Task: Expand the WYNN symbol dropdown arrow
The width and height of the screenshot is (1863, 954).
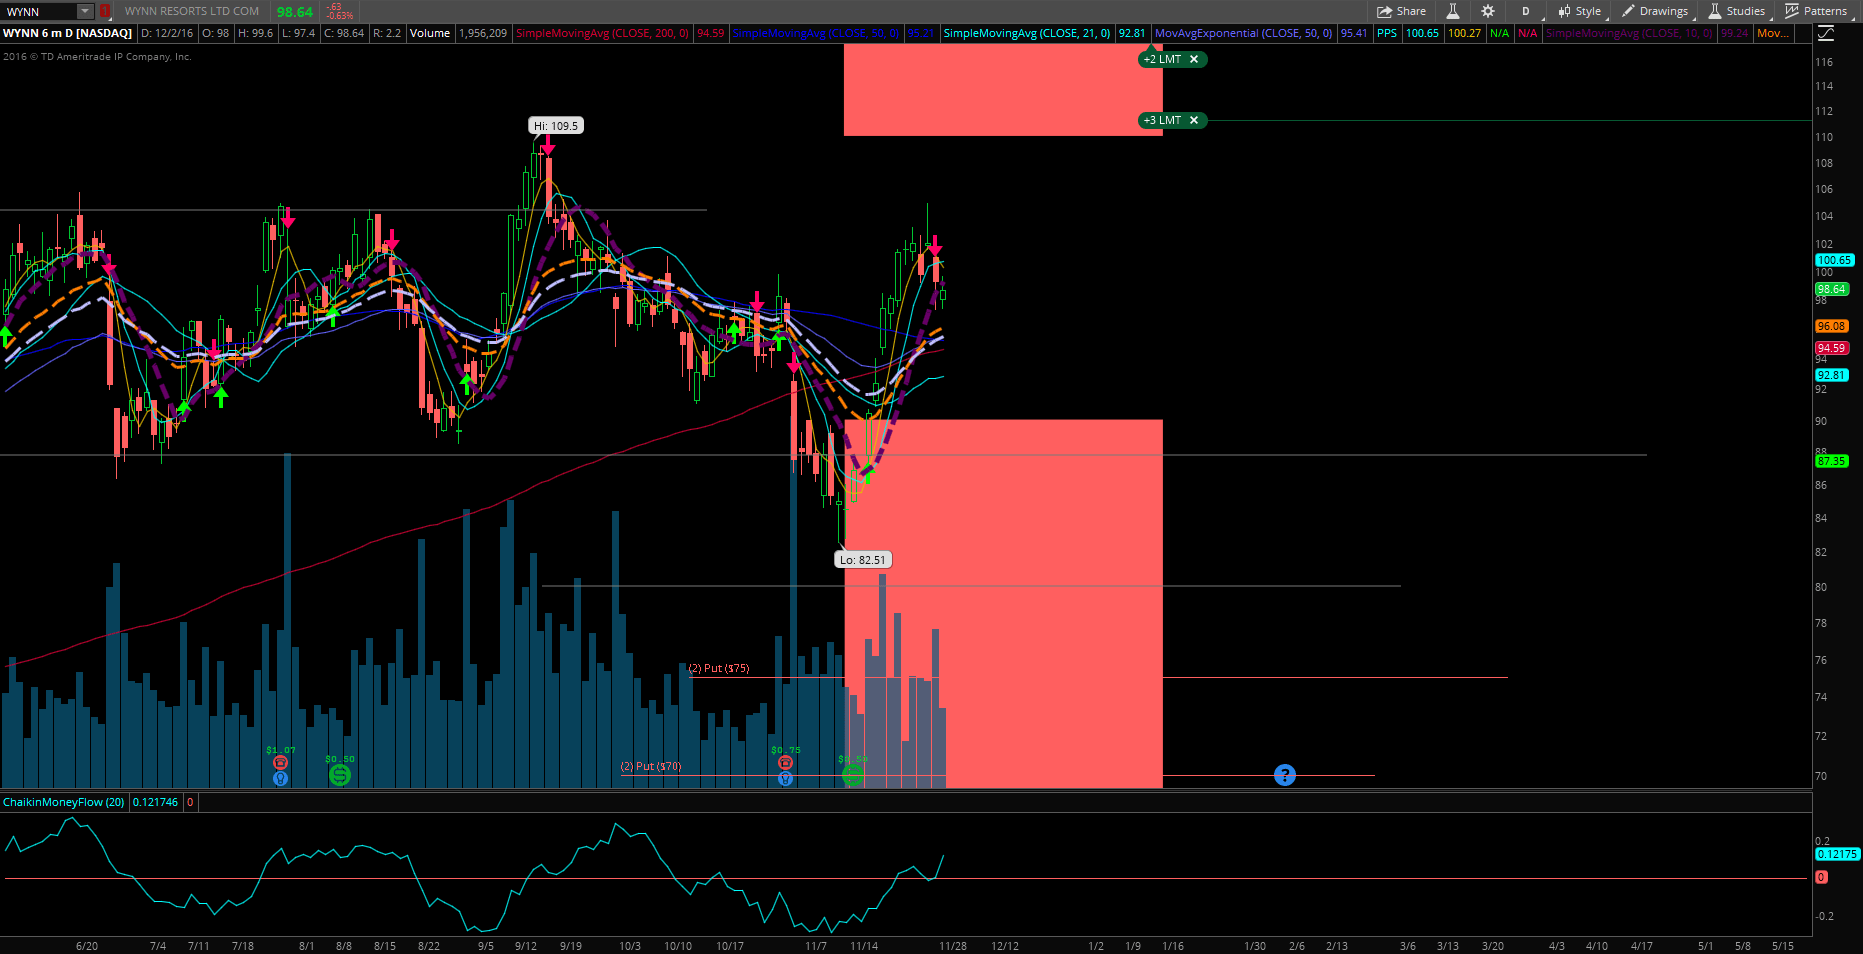Action: click(85, 11)
